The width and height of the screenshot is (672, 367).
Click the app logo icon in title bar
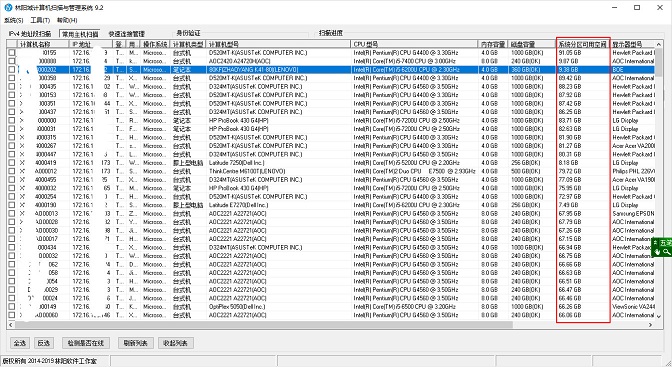[x=8, y=7]
